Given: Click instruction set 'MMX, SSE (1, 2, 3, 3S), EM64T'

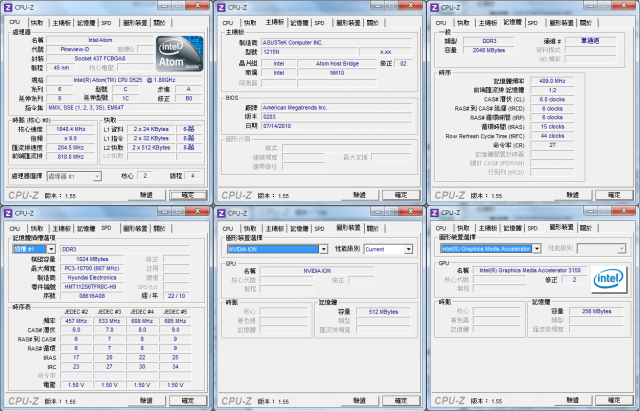Looking at the screenshot, I should tap(124, 108).
